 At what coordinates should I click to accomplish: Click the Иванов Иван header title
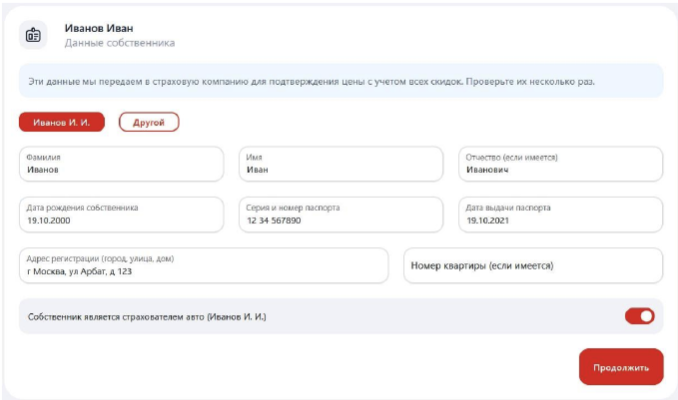99,28
